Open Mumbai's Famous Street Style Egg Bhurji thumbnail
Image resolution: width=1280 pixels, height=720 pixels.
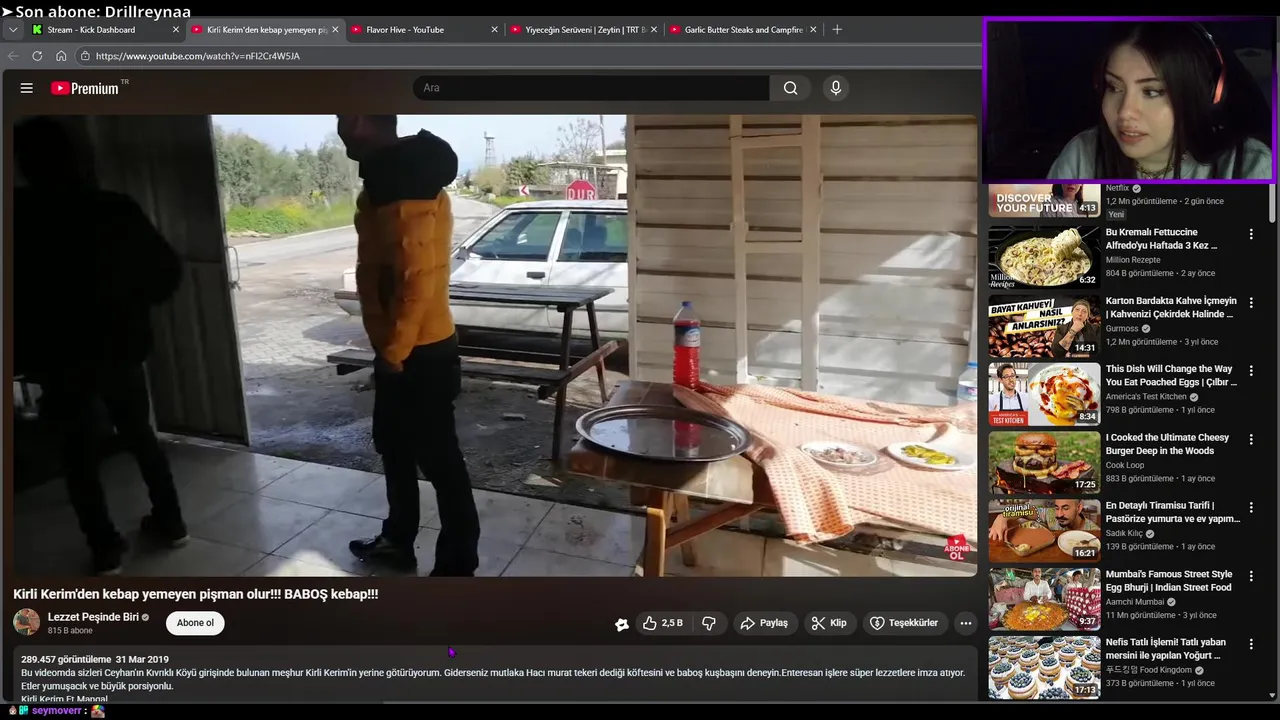click(1044, 599)
